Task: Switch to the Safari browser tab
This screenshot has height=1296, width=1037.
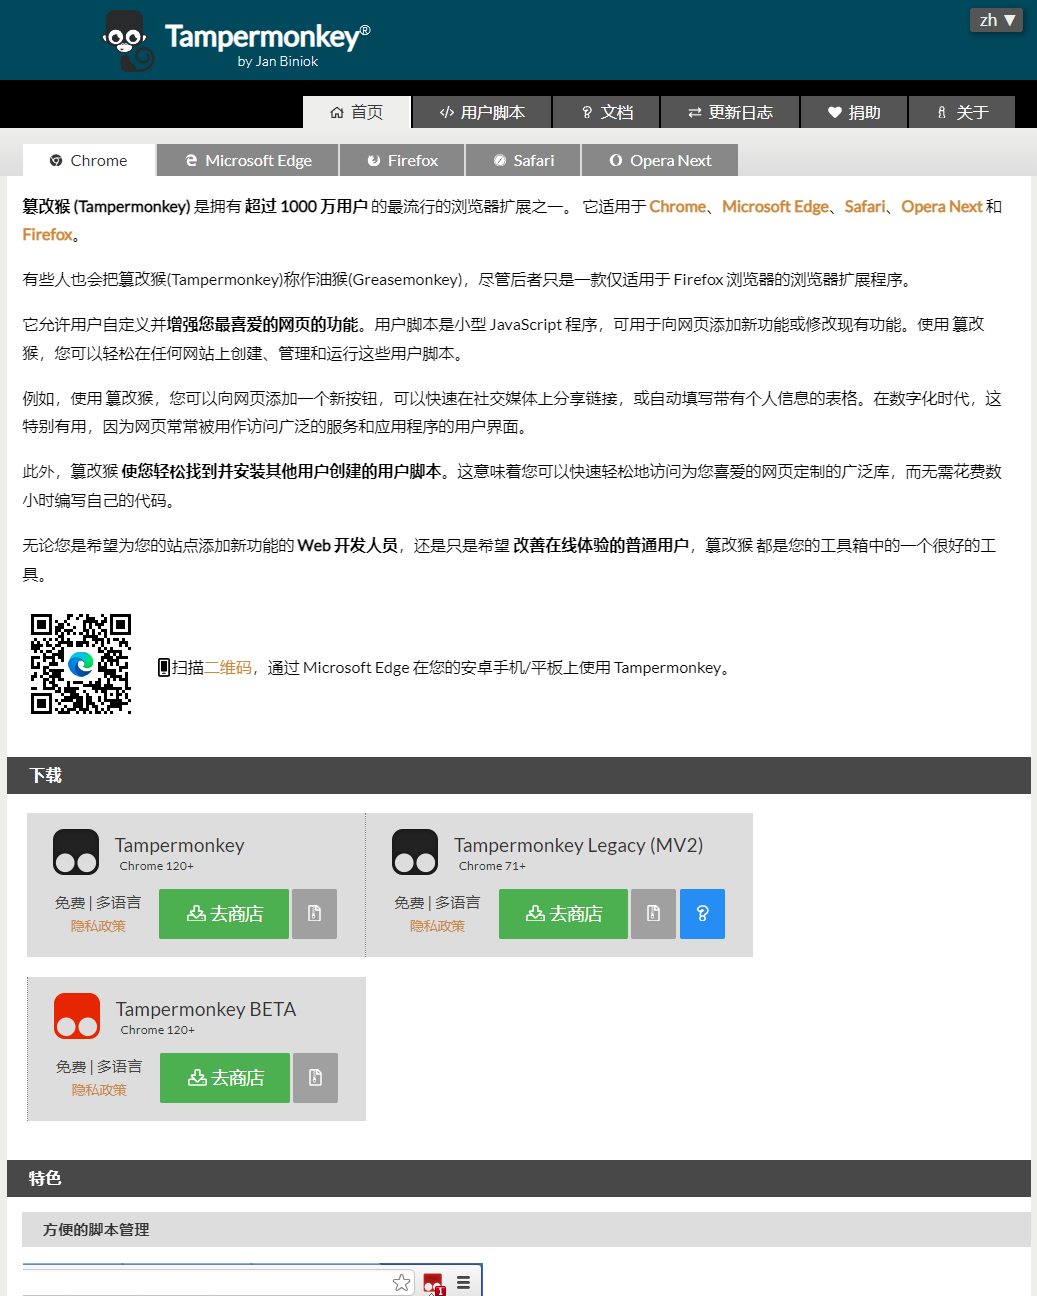Action: tap(523, 160)
